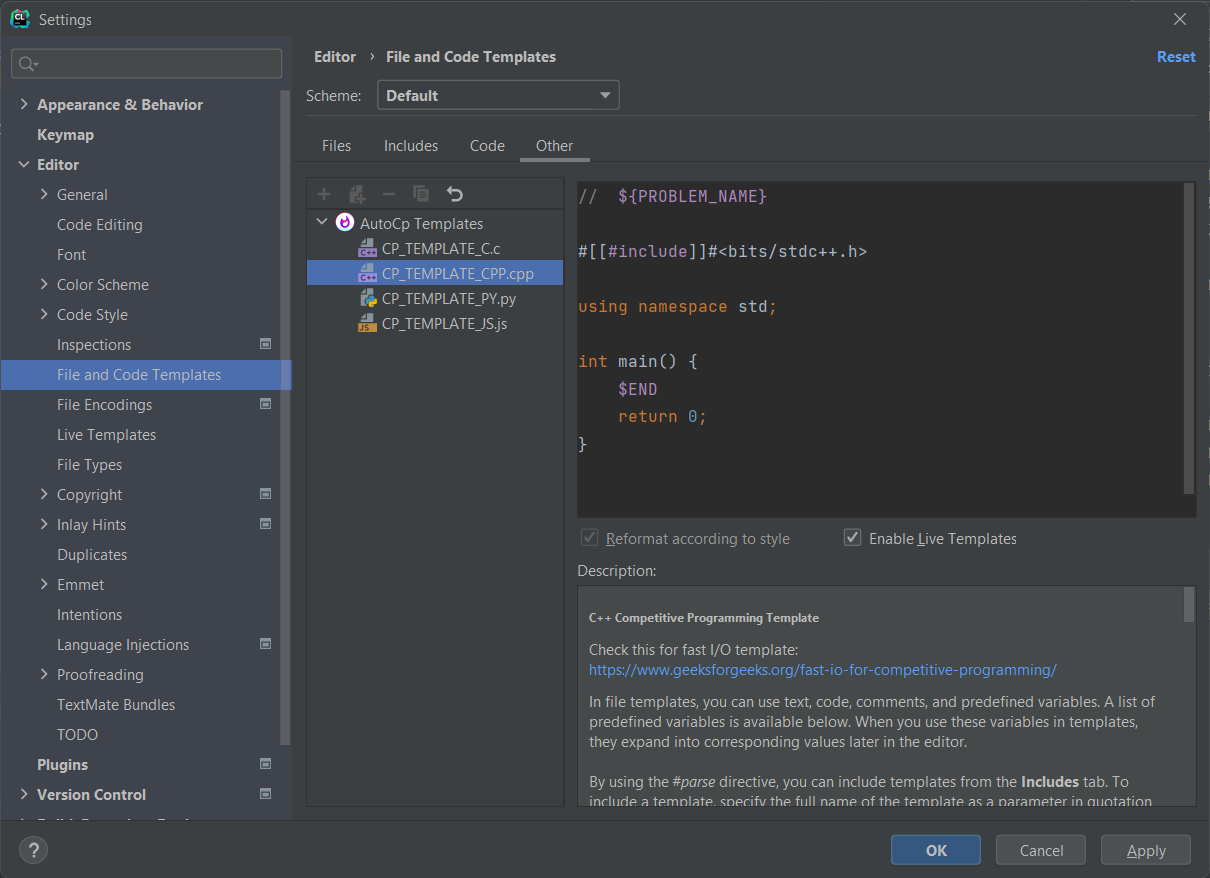The image size is (1210, 878).
Task: Click the Reset link
Action: tap(1175, 57)
